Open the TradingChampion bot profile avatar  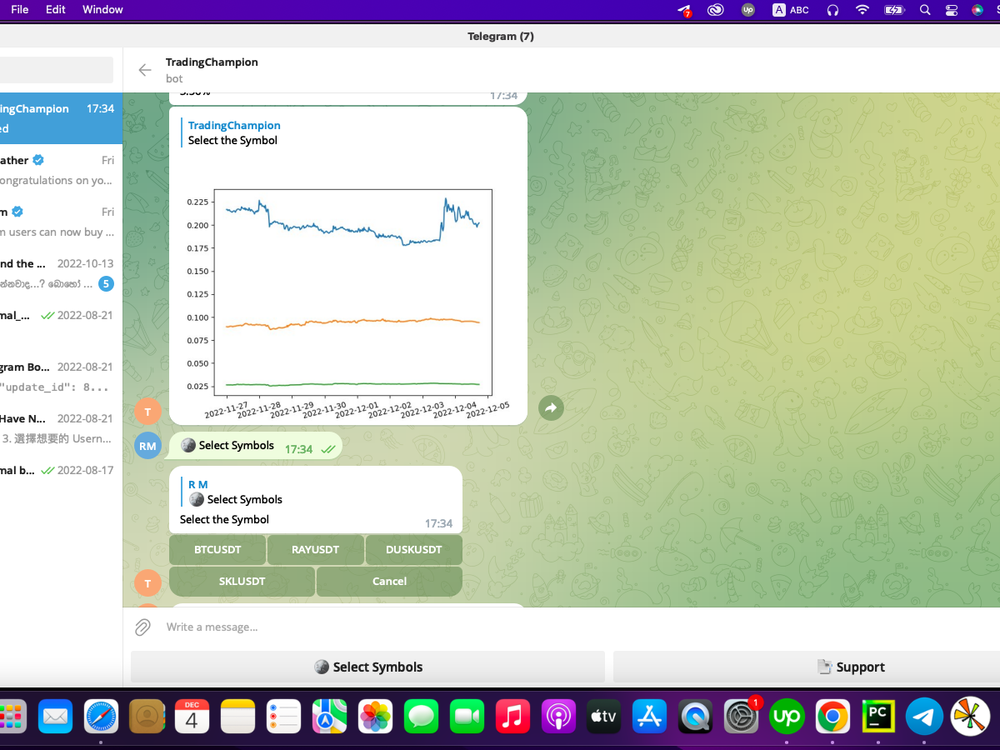pos(147,411)
